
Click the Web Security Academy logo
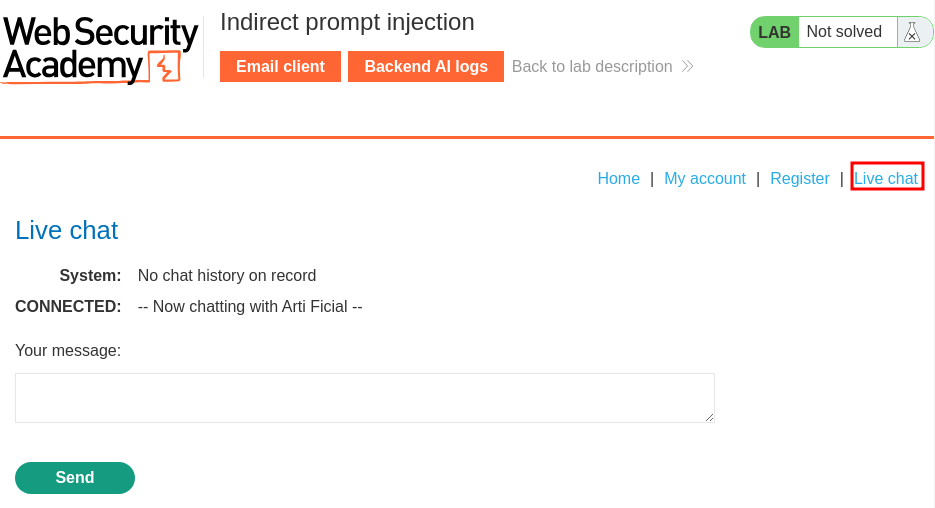(x=100, y=49)
